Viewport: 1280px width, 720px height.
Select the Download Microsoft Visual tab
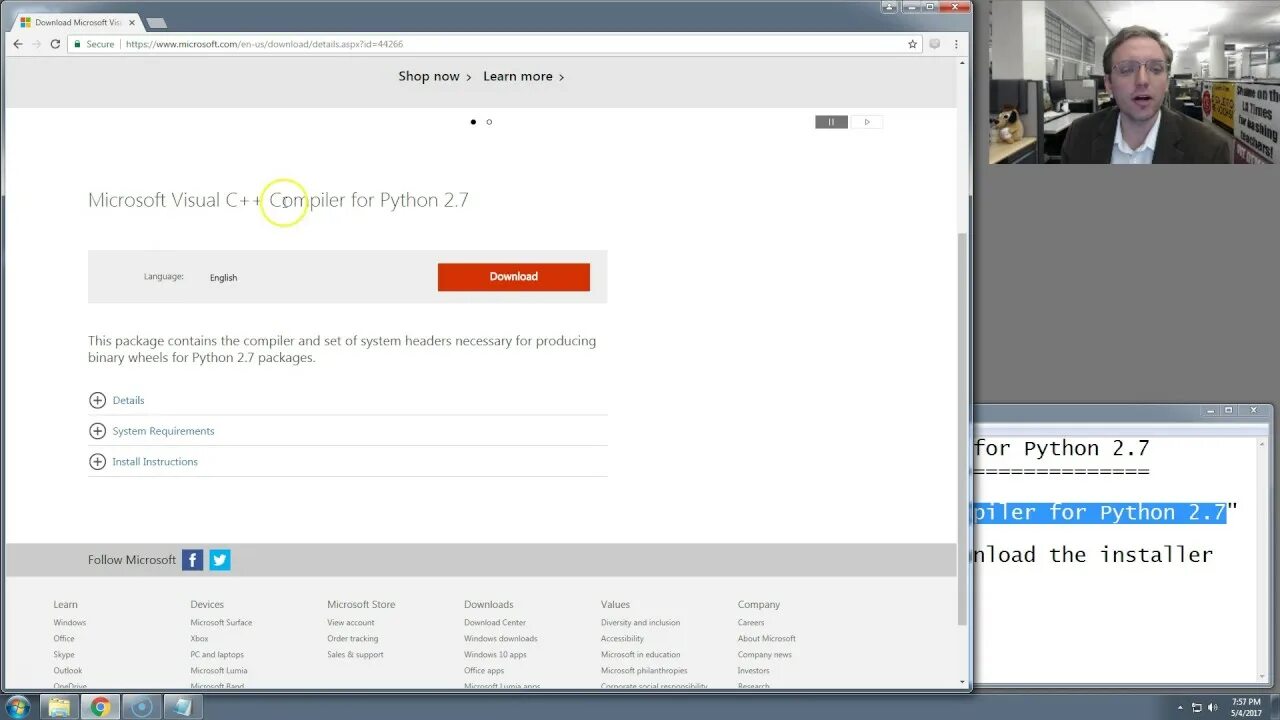78,22
